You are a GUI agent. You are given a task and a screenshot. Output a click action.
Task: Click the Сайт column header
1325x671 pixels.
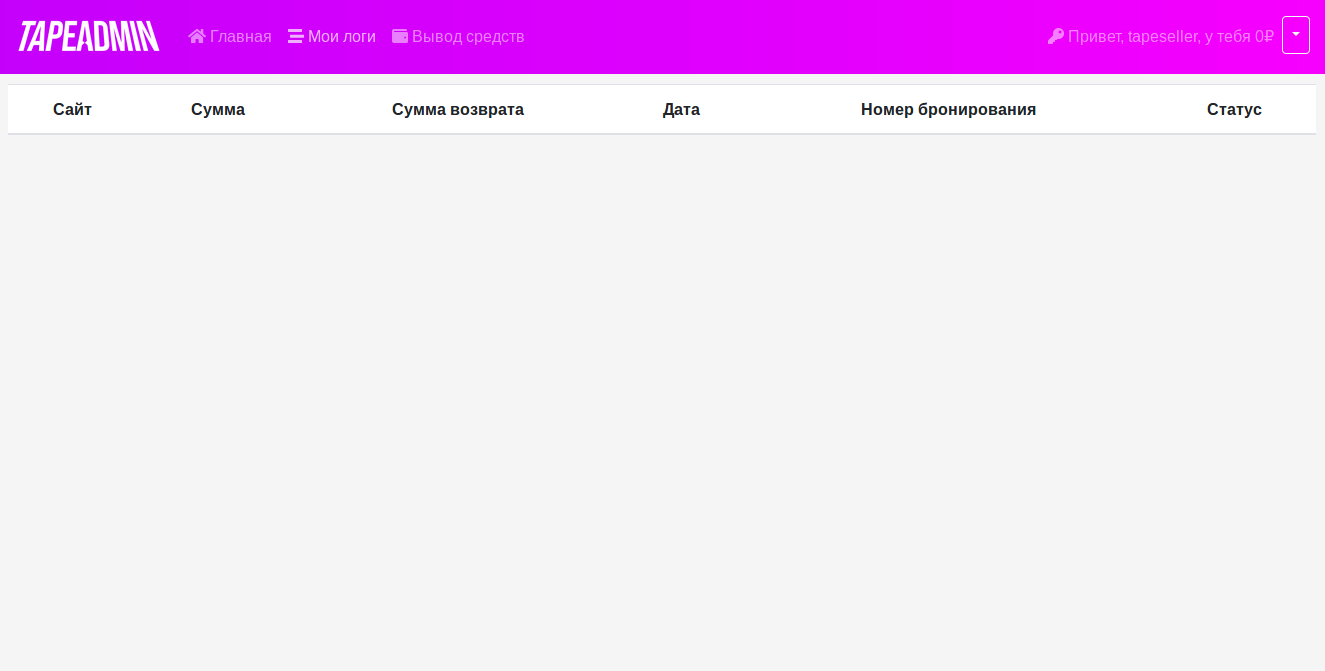pyautogui.click(x=72, y=109)
